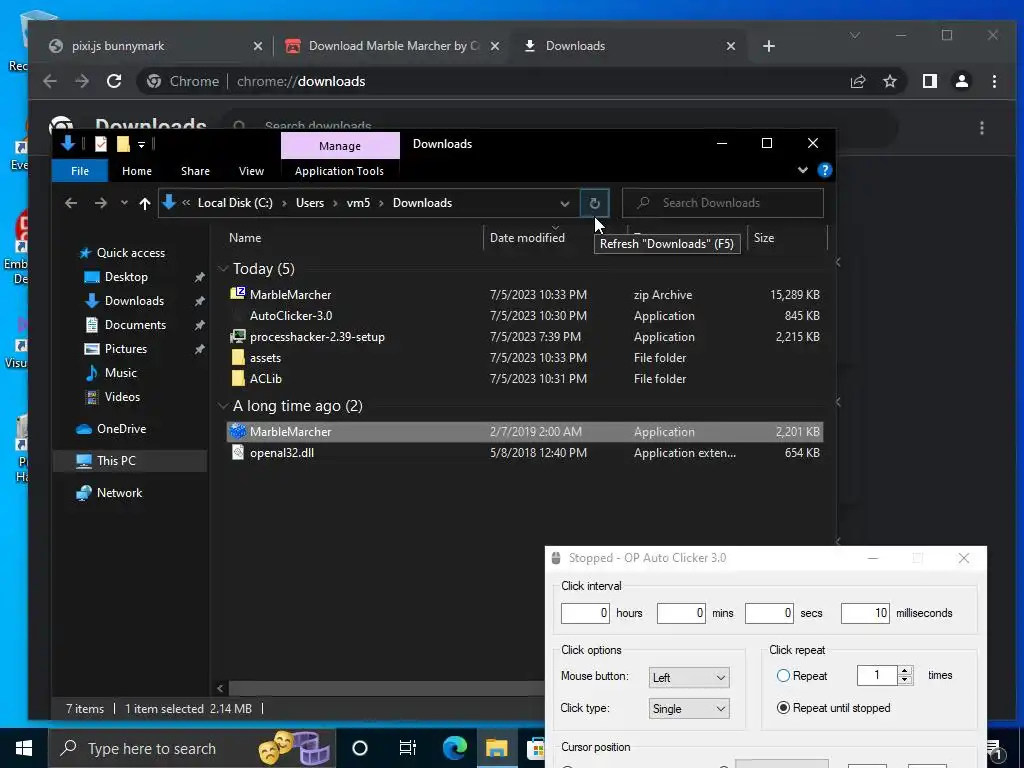Click the Properties icon in quick access toolbar

pyautogui.click(x=101, y=144)
